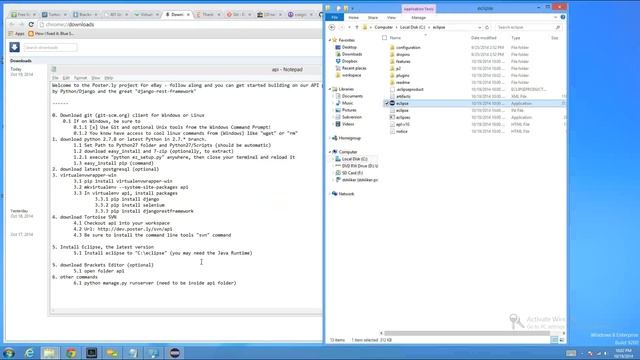The height and width of the screenshot is (360, 640).
Task: Open Chrome from the taskbar
Action: (x=71, y=353)
